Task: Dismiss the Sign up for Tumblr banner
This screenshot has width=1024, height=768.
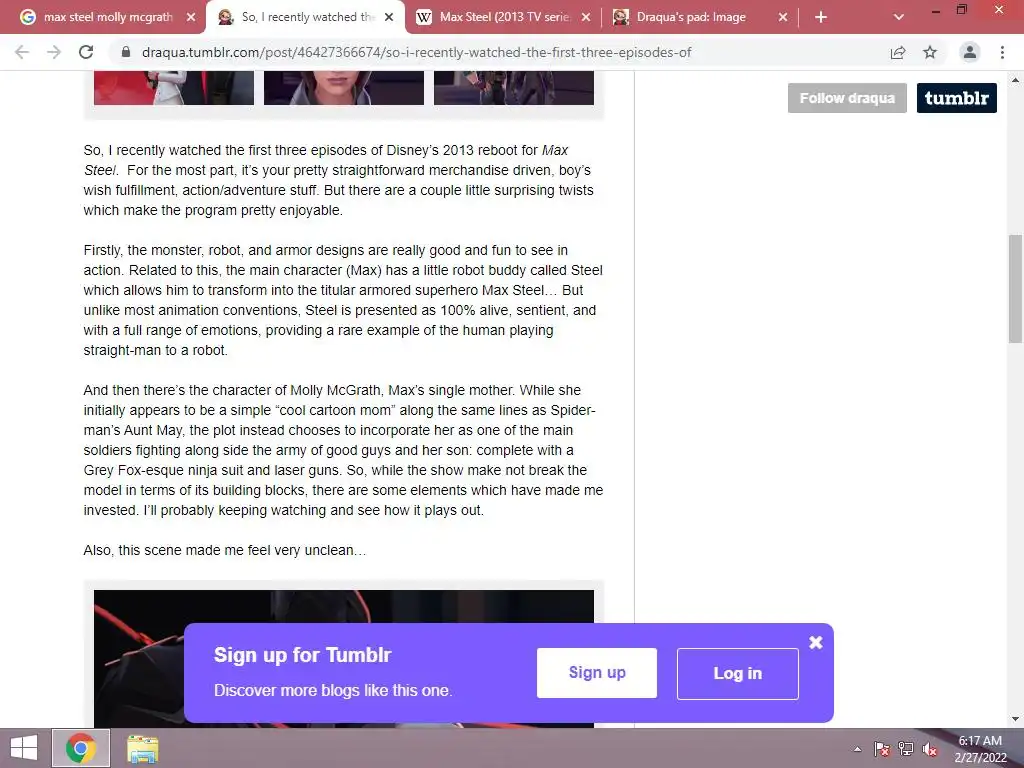Action: click(x=816, y=643)
